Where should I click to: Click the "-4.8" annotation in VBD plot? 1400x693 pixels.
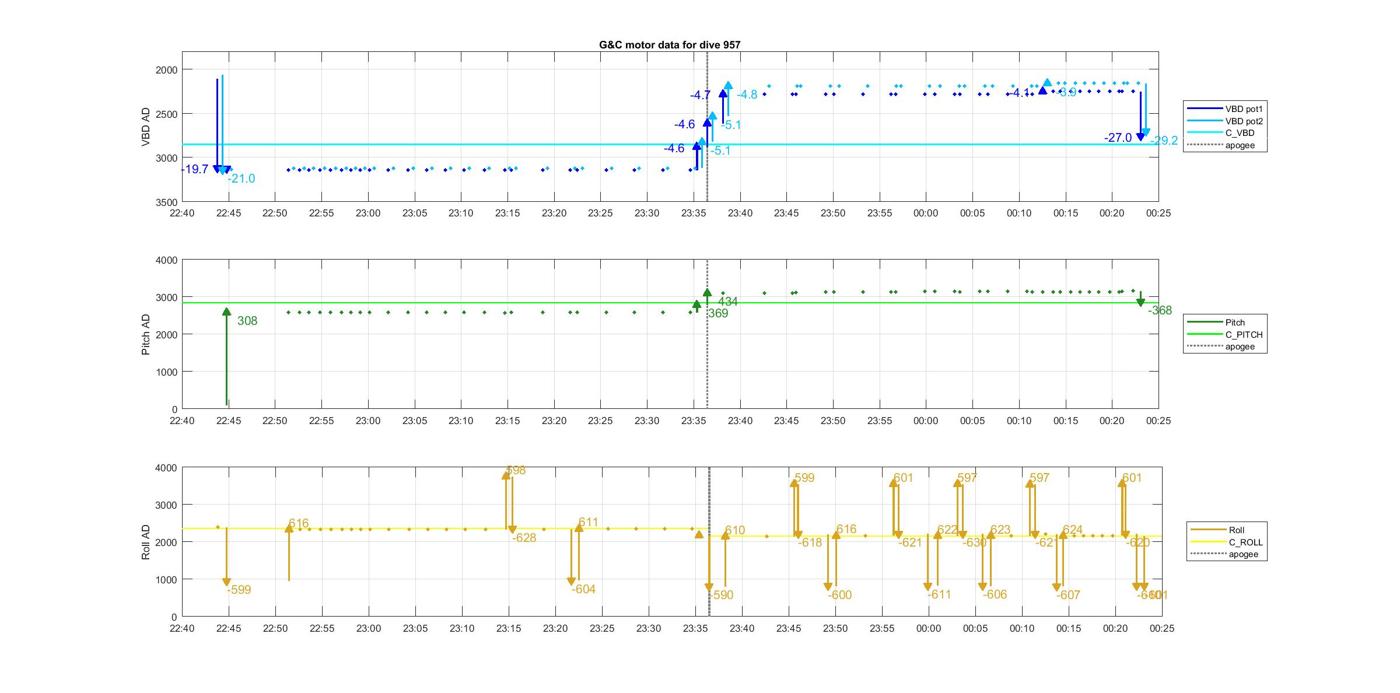pyautogui.click(x=747, y=95)
